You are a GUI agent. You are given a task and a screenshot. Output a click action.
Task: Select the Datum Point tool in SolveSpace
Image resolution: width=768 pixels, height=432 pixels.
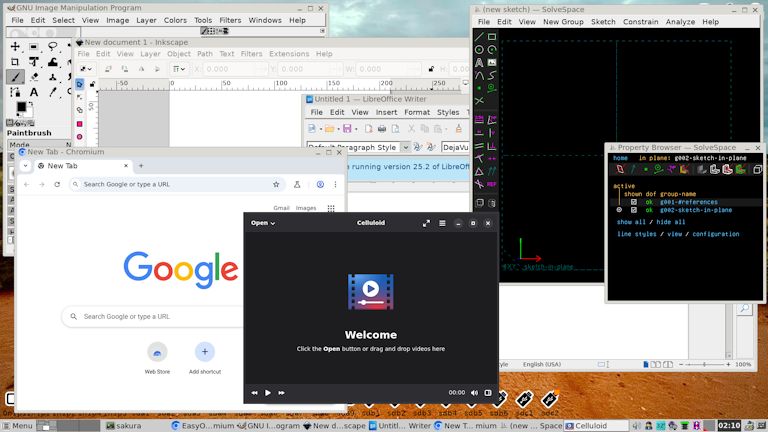click(x=479, y=88)
